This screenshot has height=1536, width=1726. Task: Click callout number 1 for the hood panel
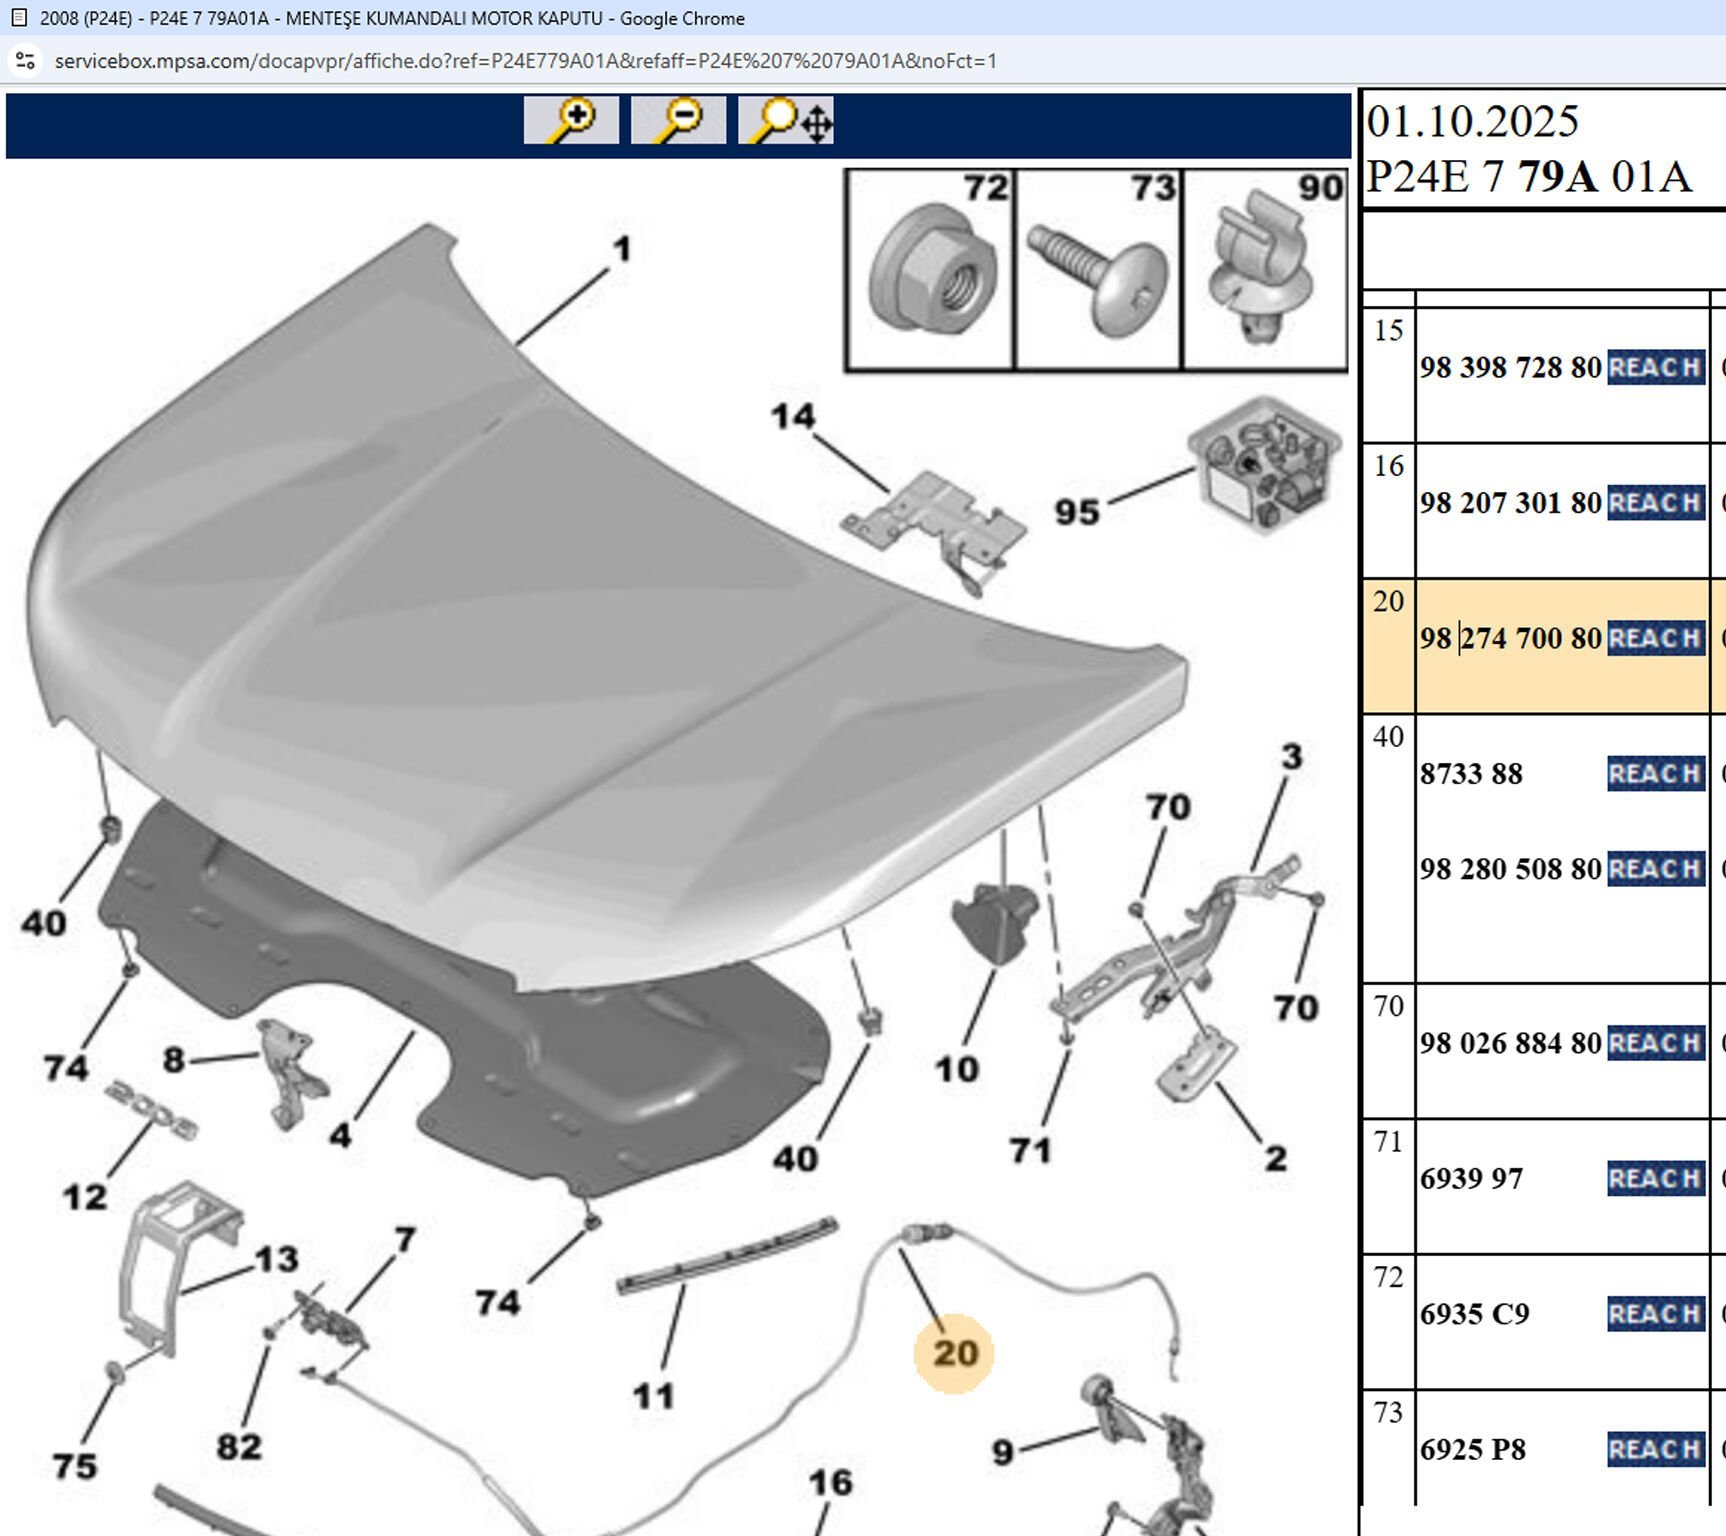pos(622,249)
